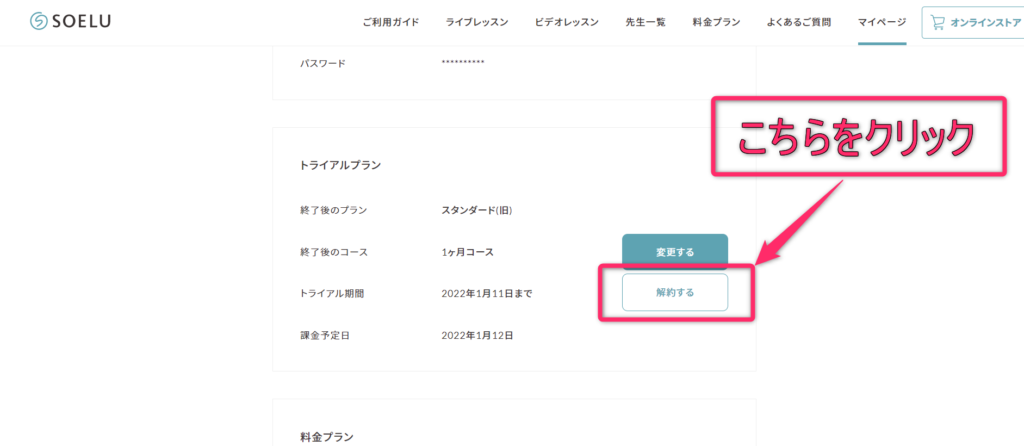Click the trial period date 2022年1月11日まで
This screenshot has height=446, width=1024.
click(487, 294)
